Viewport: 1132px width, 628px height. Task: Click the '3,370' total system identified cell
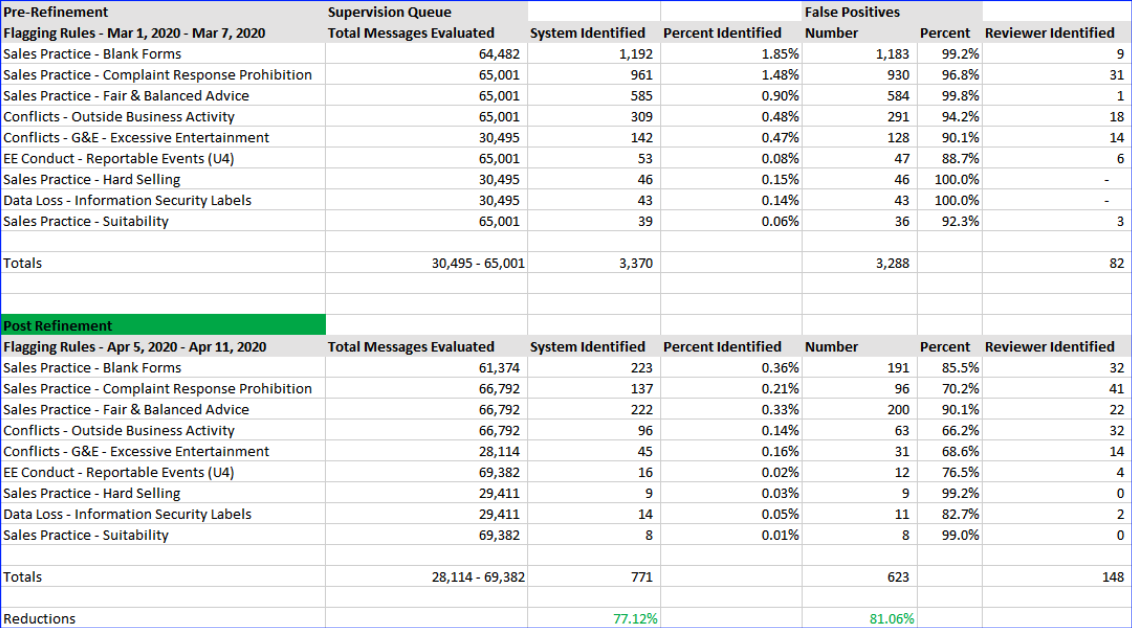click(x=593, y=263)
